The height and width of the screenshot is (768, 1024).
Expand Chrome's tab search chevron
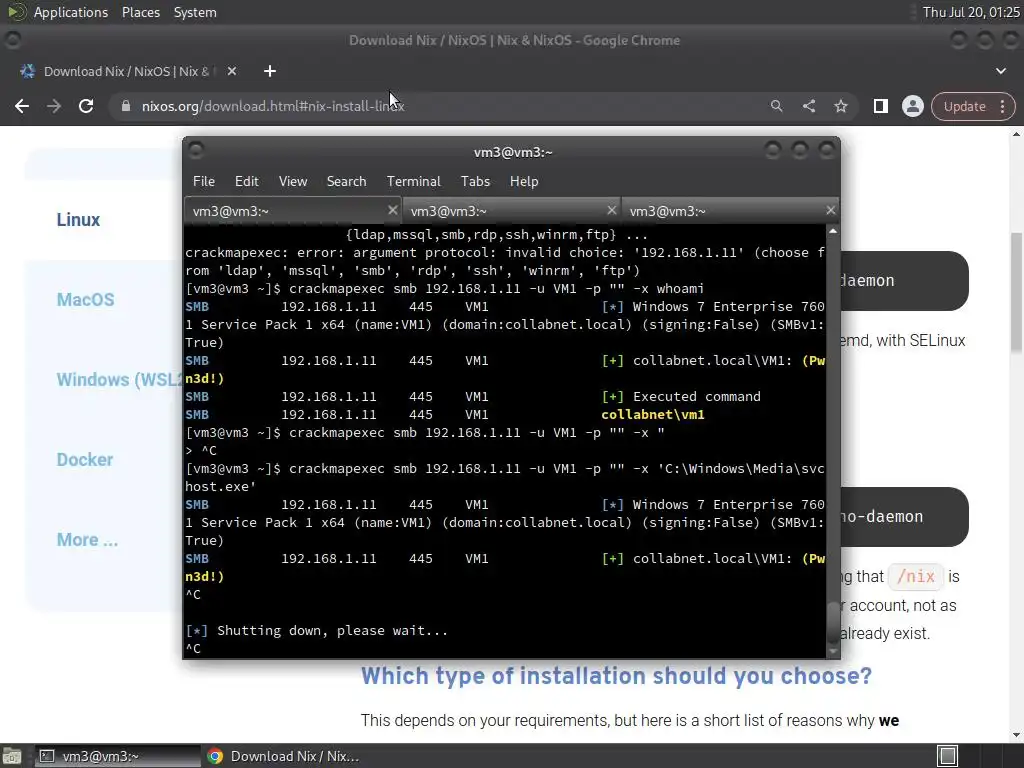(x=1000, y=71)
